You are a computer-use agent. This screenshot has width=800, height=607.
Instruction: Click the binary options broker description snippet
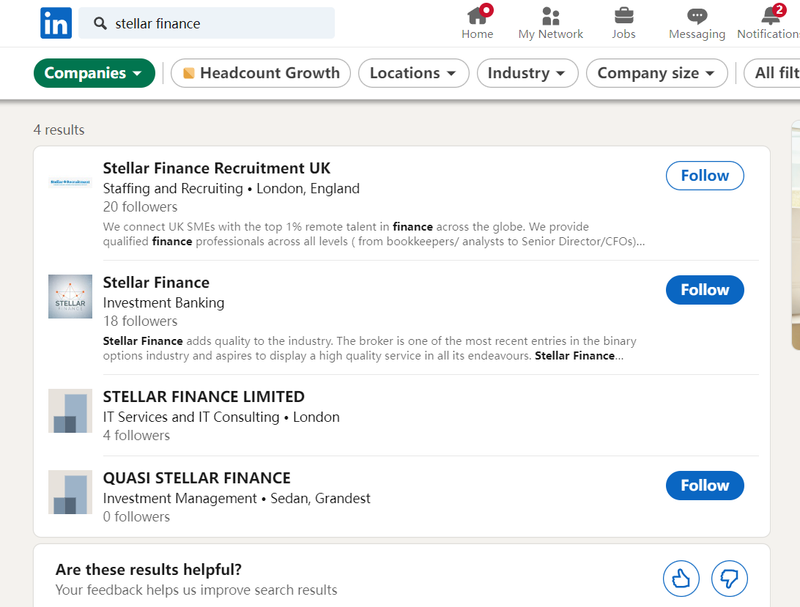[x=369, y=348]
